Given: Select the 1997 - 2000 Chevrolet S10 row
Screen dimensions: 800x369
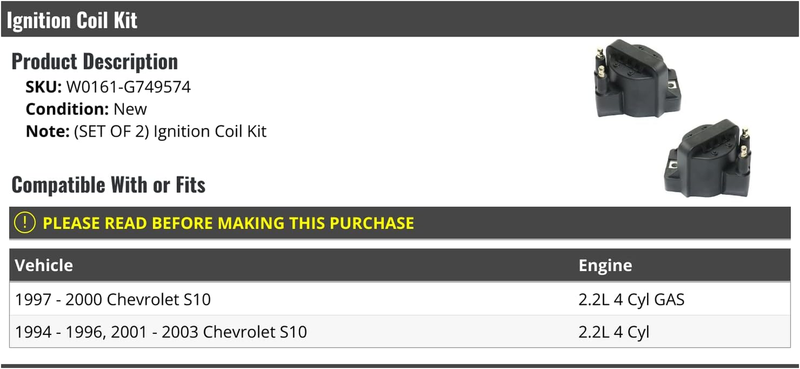Looking at the screenshot, I should [x=400, y=300].
